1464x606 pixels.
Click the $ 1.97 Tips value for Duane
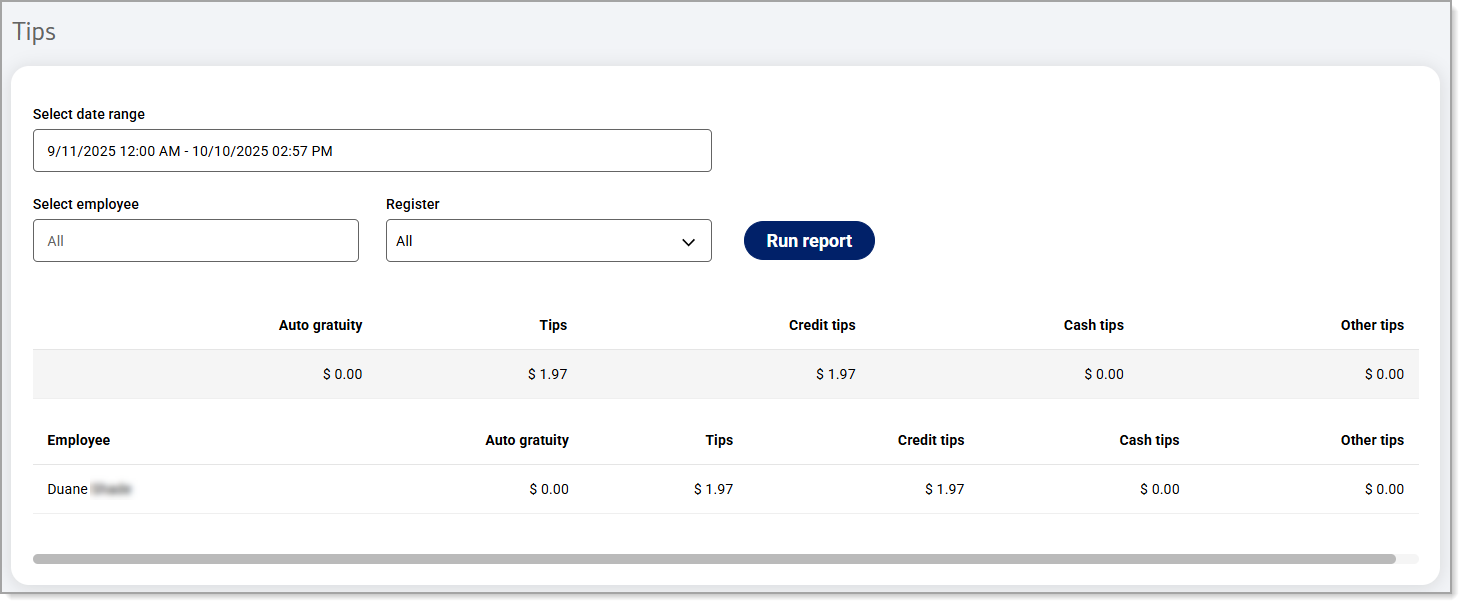(x=713, y=490)
